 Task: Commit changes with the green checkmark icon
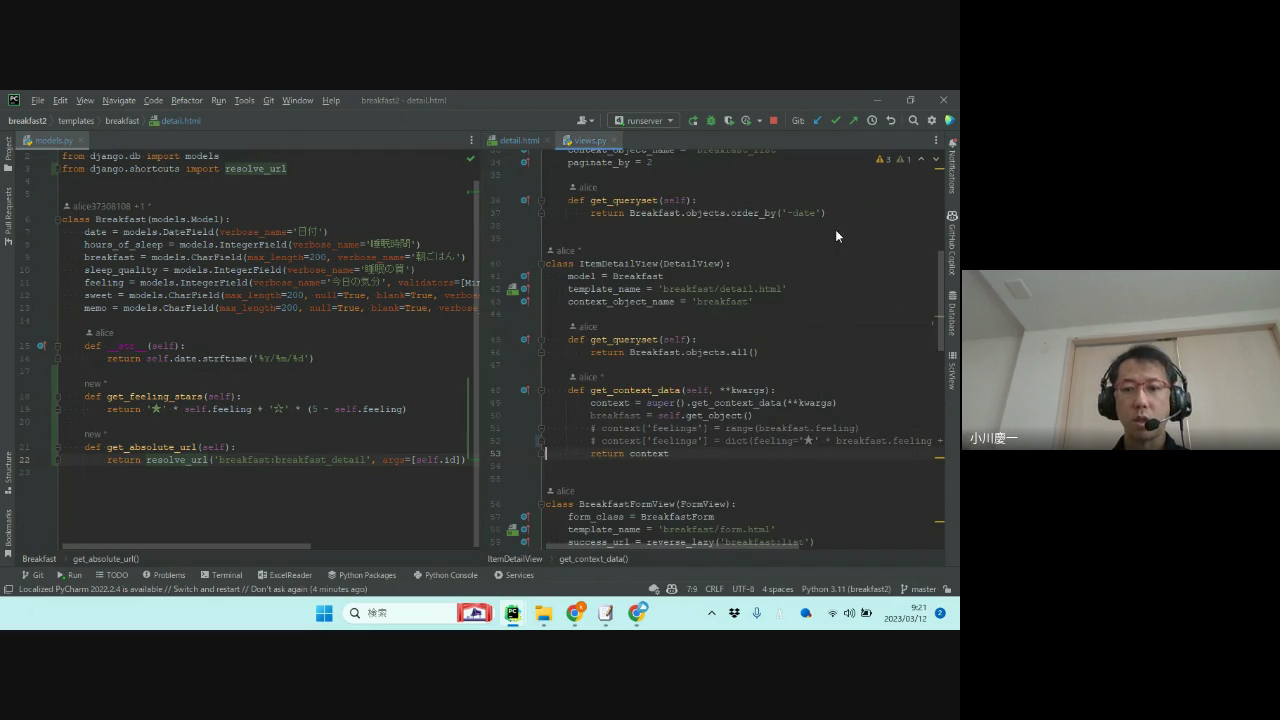pos(835,121)
